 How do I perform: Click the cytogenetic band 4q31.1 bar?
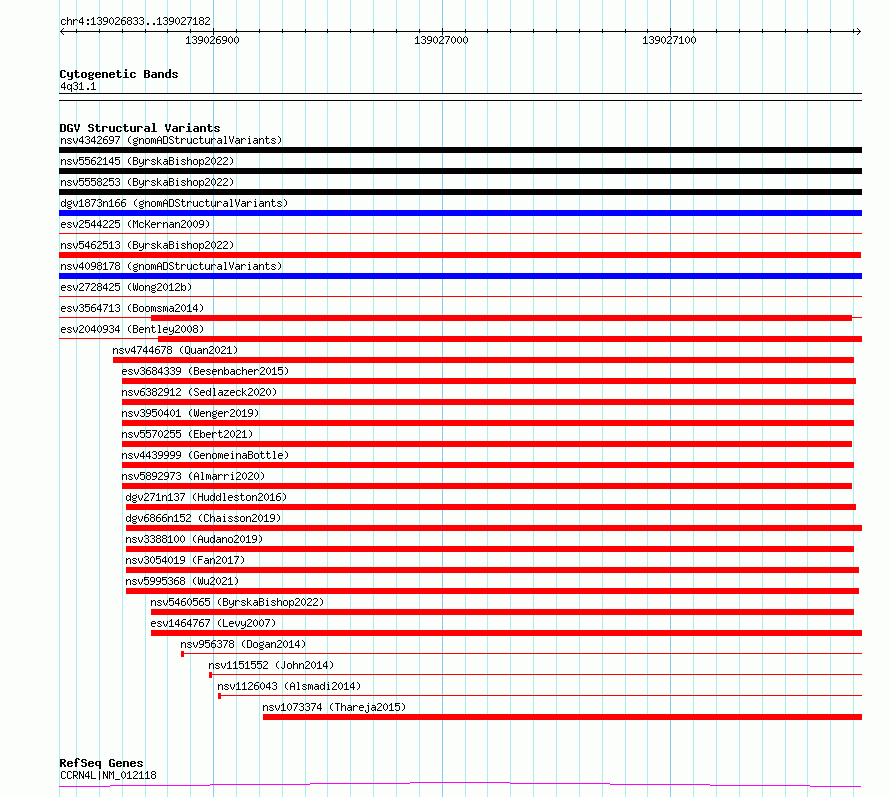[x=460, y=97]
